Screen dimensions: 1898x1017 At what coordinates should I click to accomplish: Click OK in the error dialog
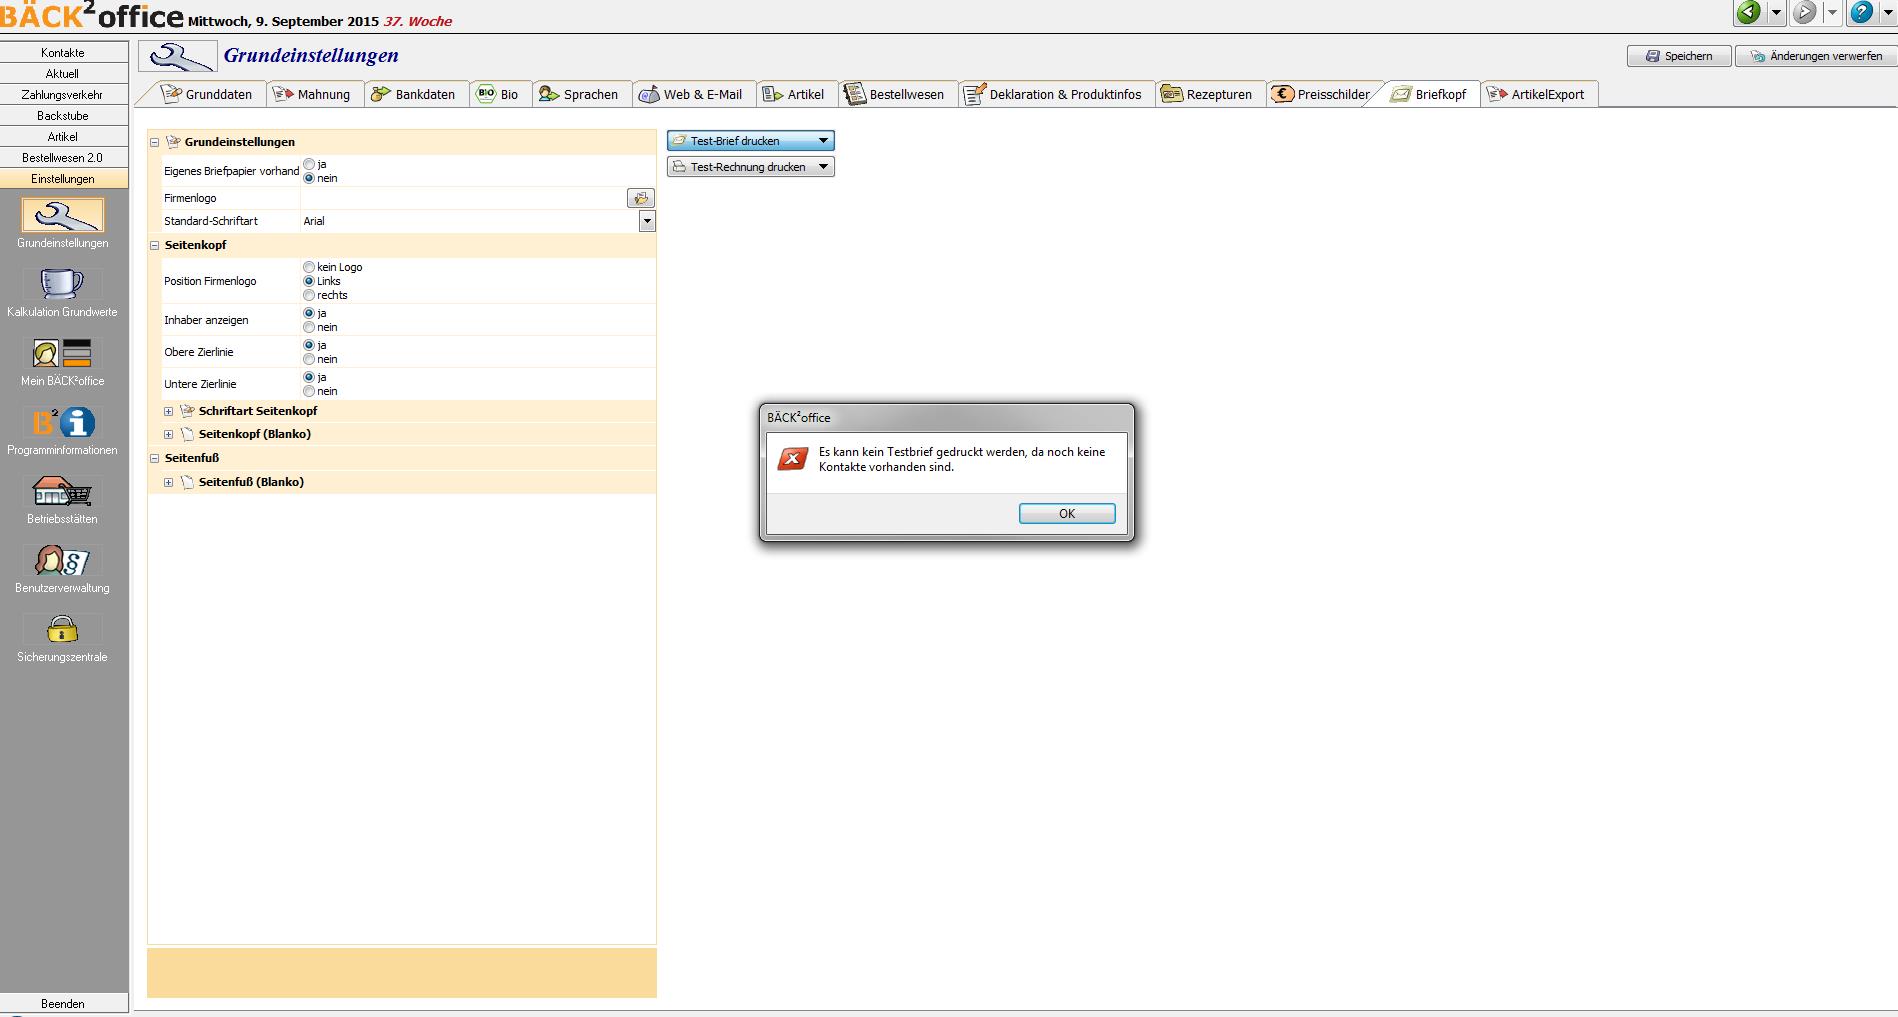[x=1066, y=513]
